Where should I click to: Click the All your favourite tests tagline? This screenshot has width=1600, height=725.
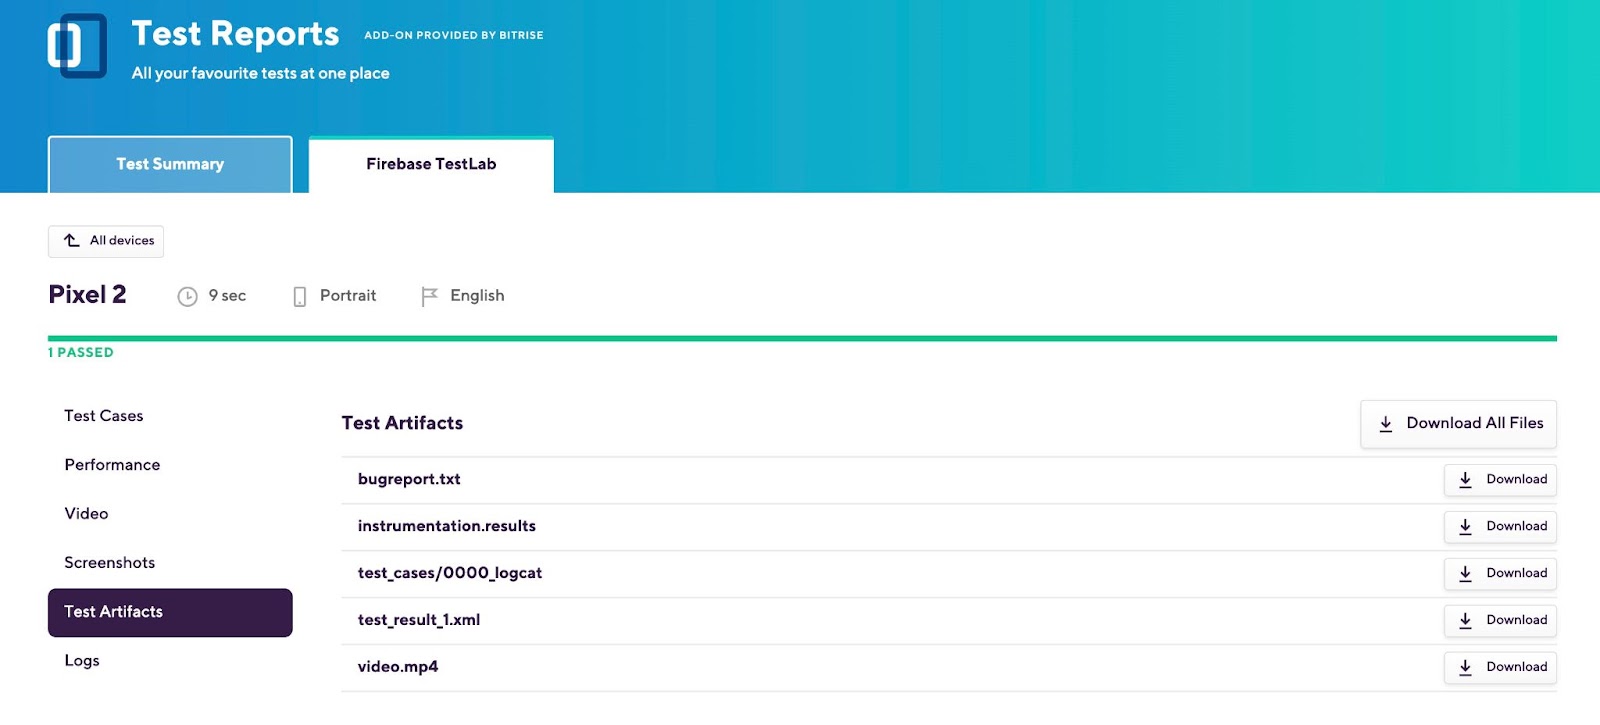(261, 73)
